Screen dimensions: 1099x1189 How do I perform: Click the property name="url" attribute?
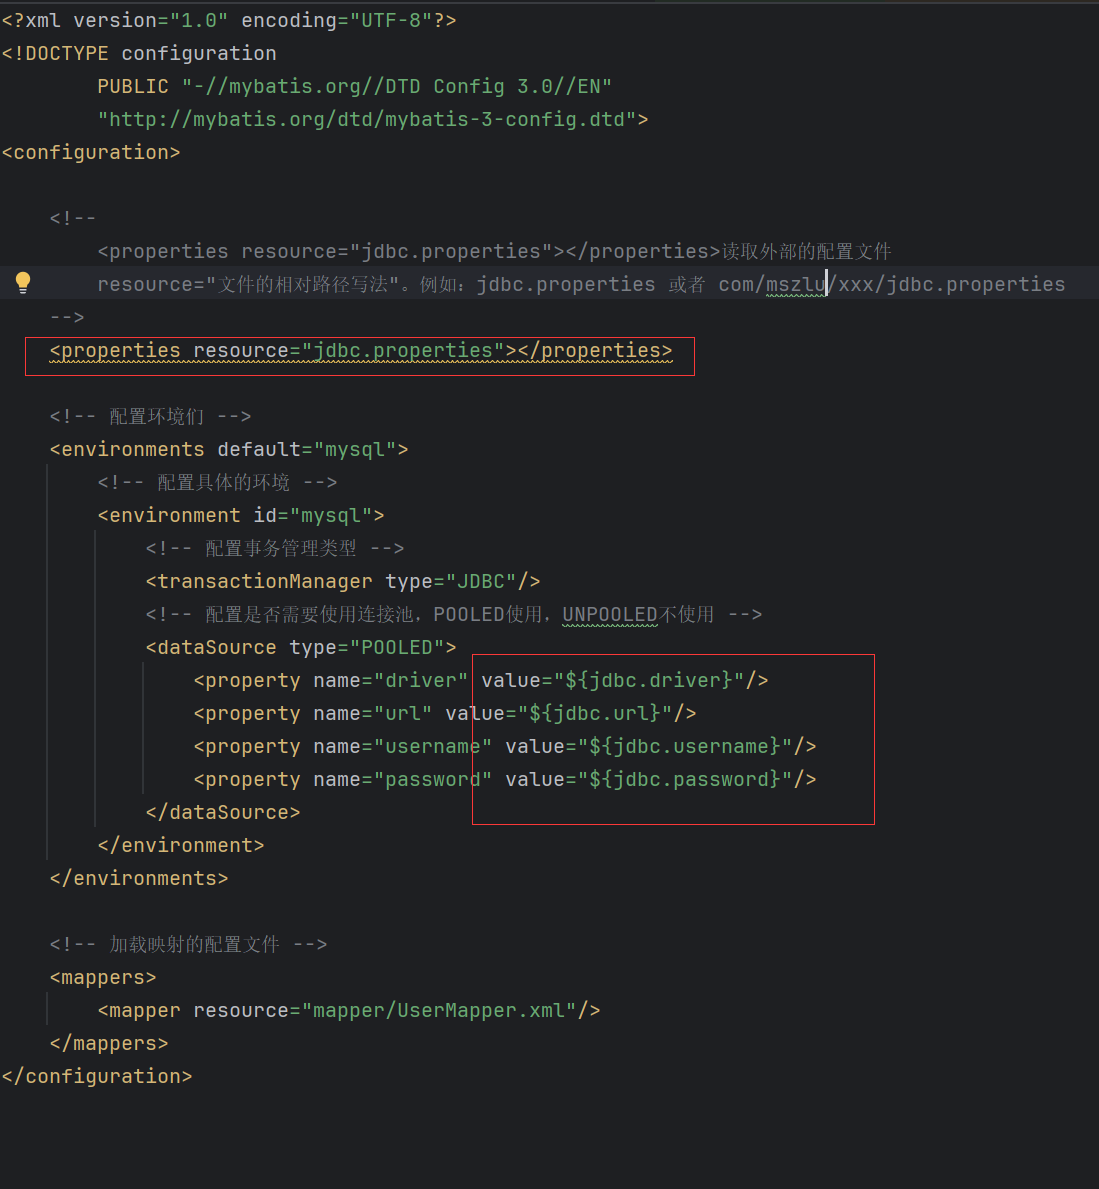pos(372,714)
